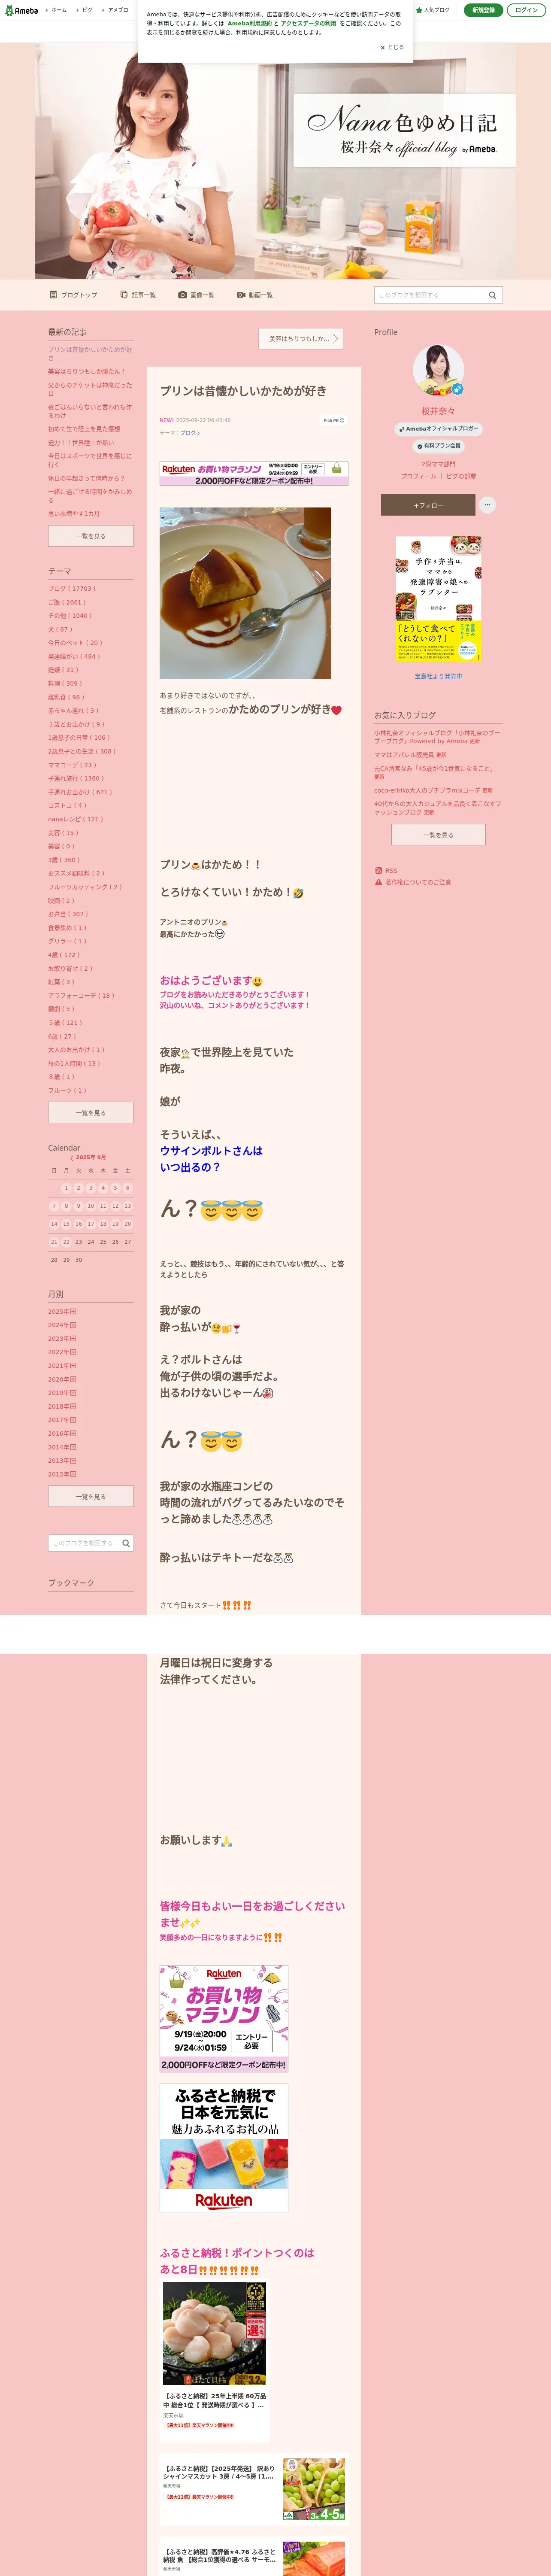The height and width of the screenshot is (2576, 551).
Task: Open the アクセスデータの利用 link
Action: pyautogui.click(x=308, y=23)
